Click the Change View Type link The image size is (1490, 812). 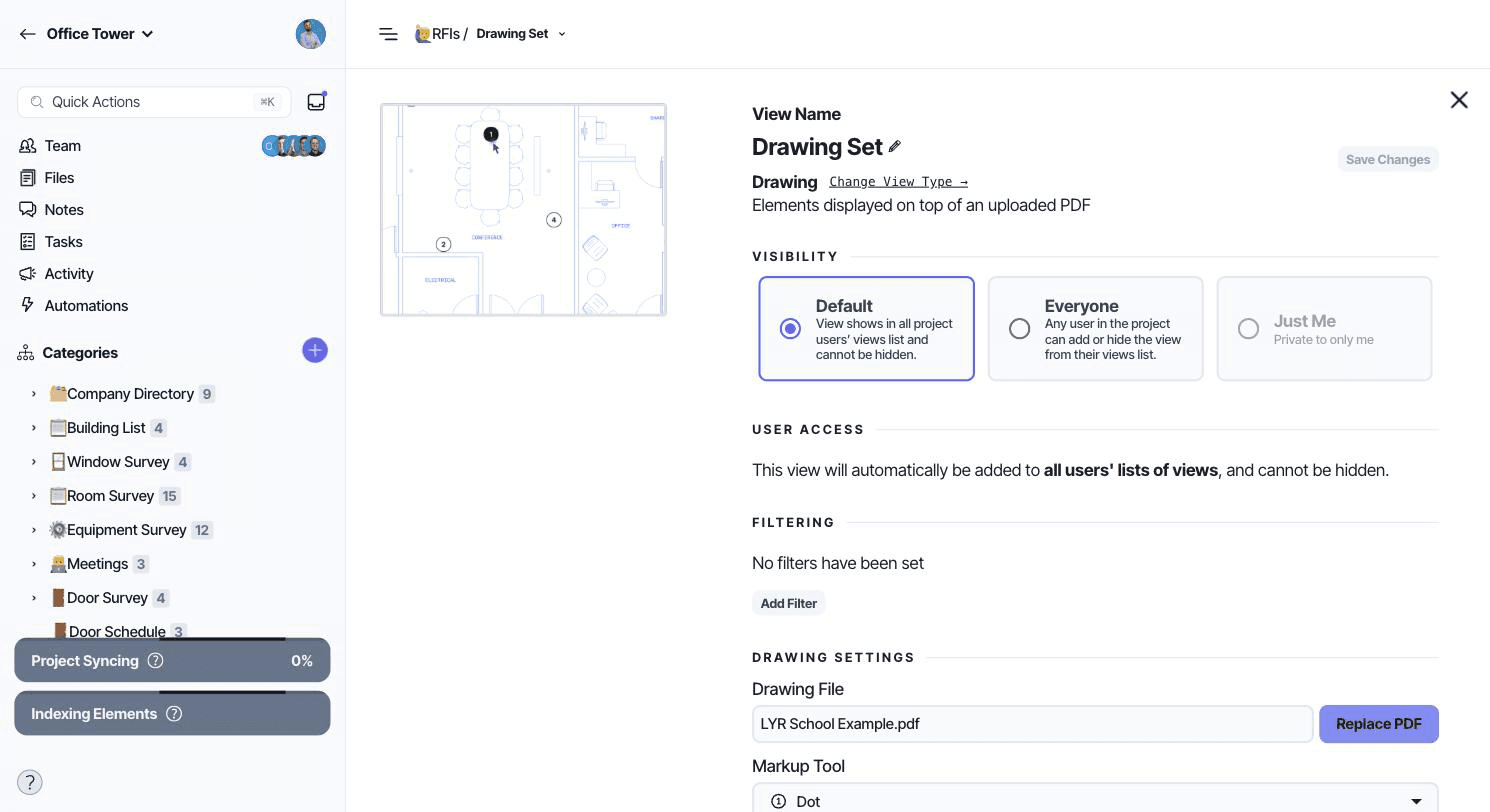coord(898,182)
